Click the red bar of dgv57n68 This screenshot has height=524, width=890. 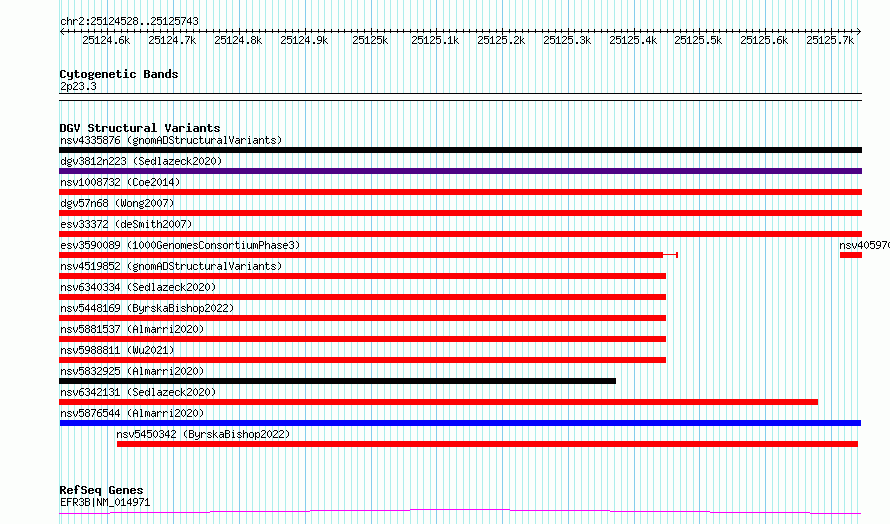460,213
